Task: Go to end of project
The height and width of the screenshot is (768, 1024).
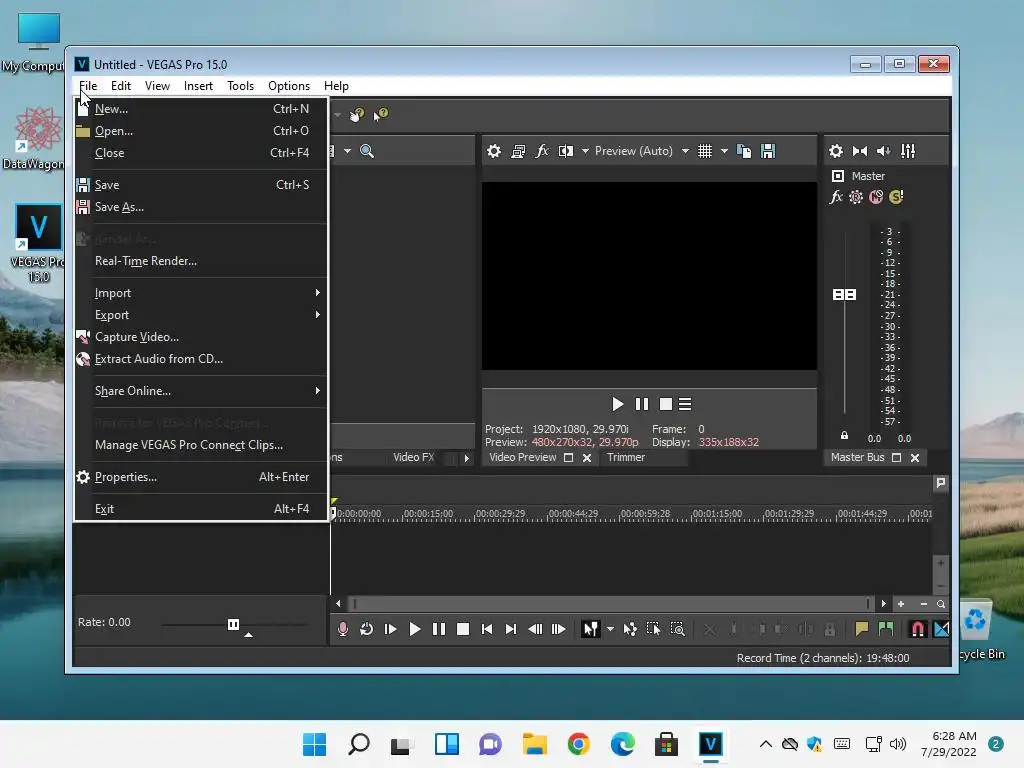Action: (x=511, y=629)
